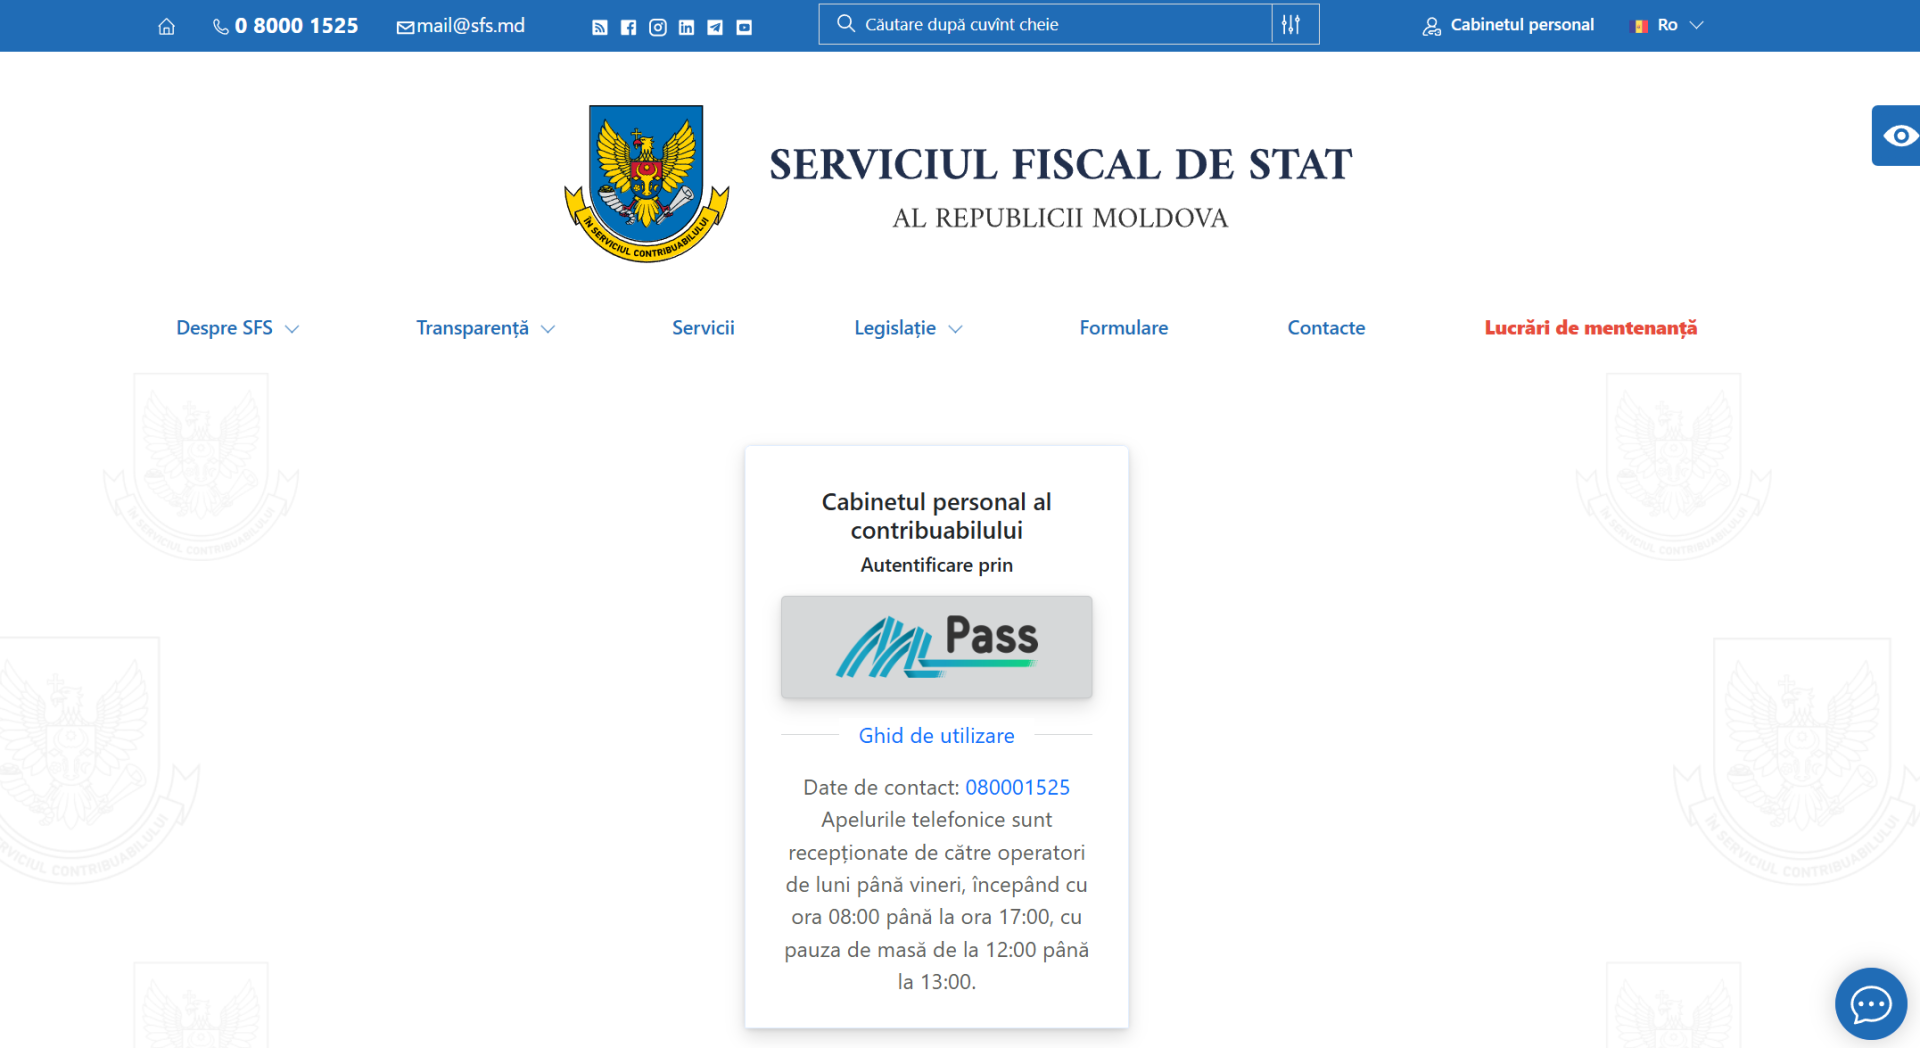Image resolution: width=1920 pixels, height=1048 pixels.
Task: Open the YouTube icon
Action: point(744,27)
